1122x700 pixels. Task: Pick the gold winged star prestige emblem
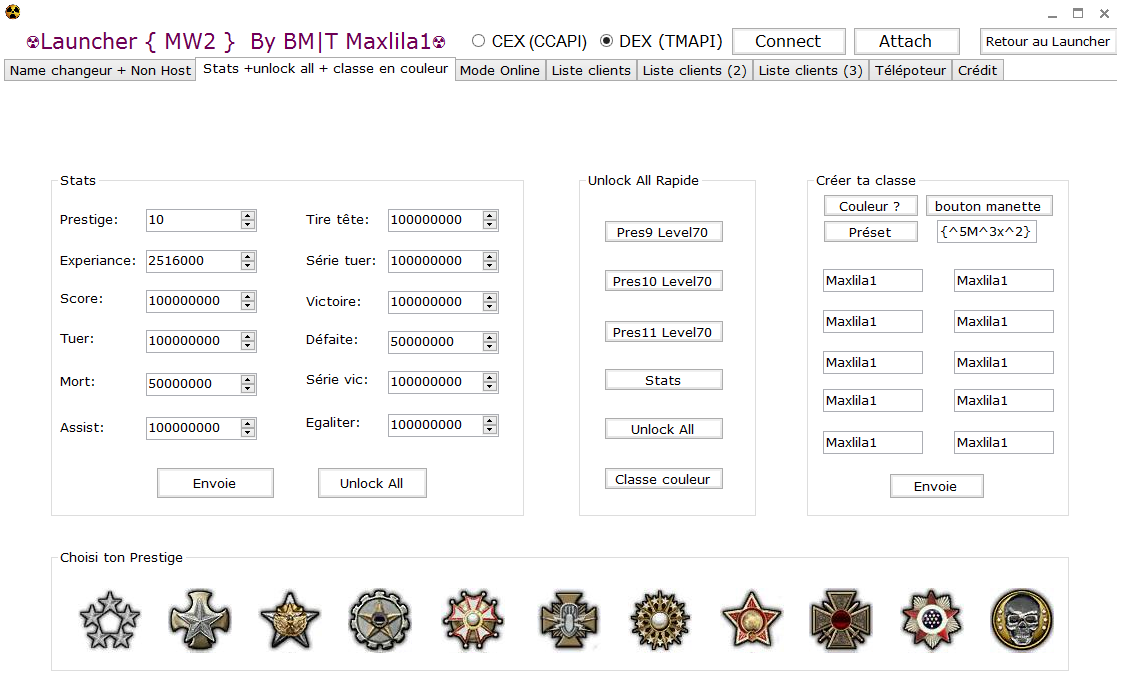290,620
